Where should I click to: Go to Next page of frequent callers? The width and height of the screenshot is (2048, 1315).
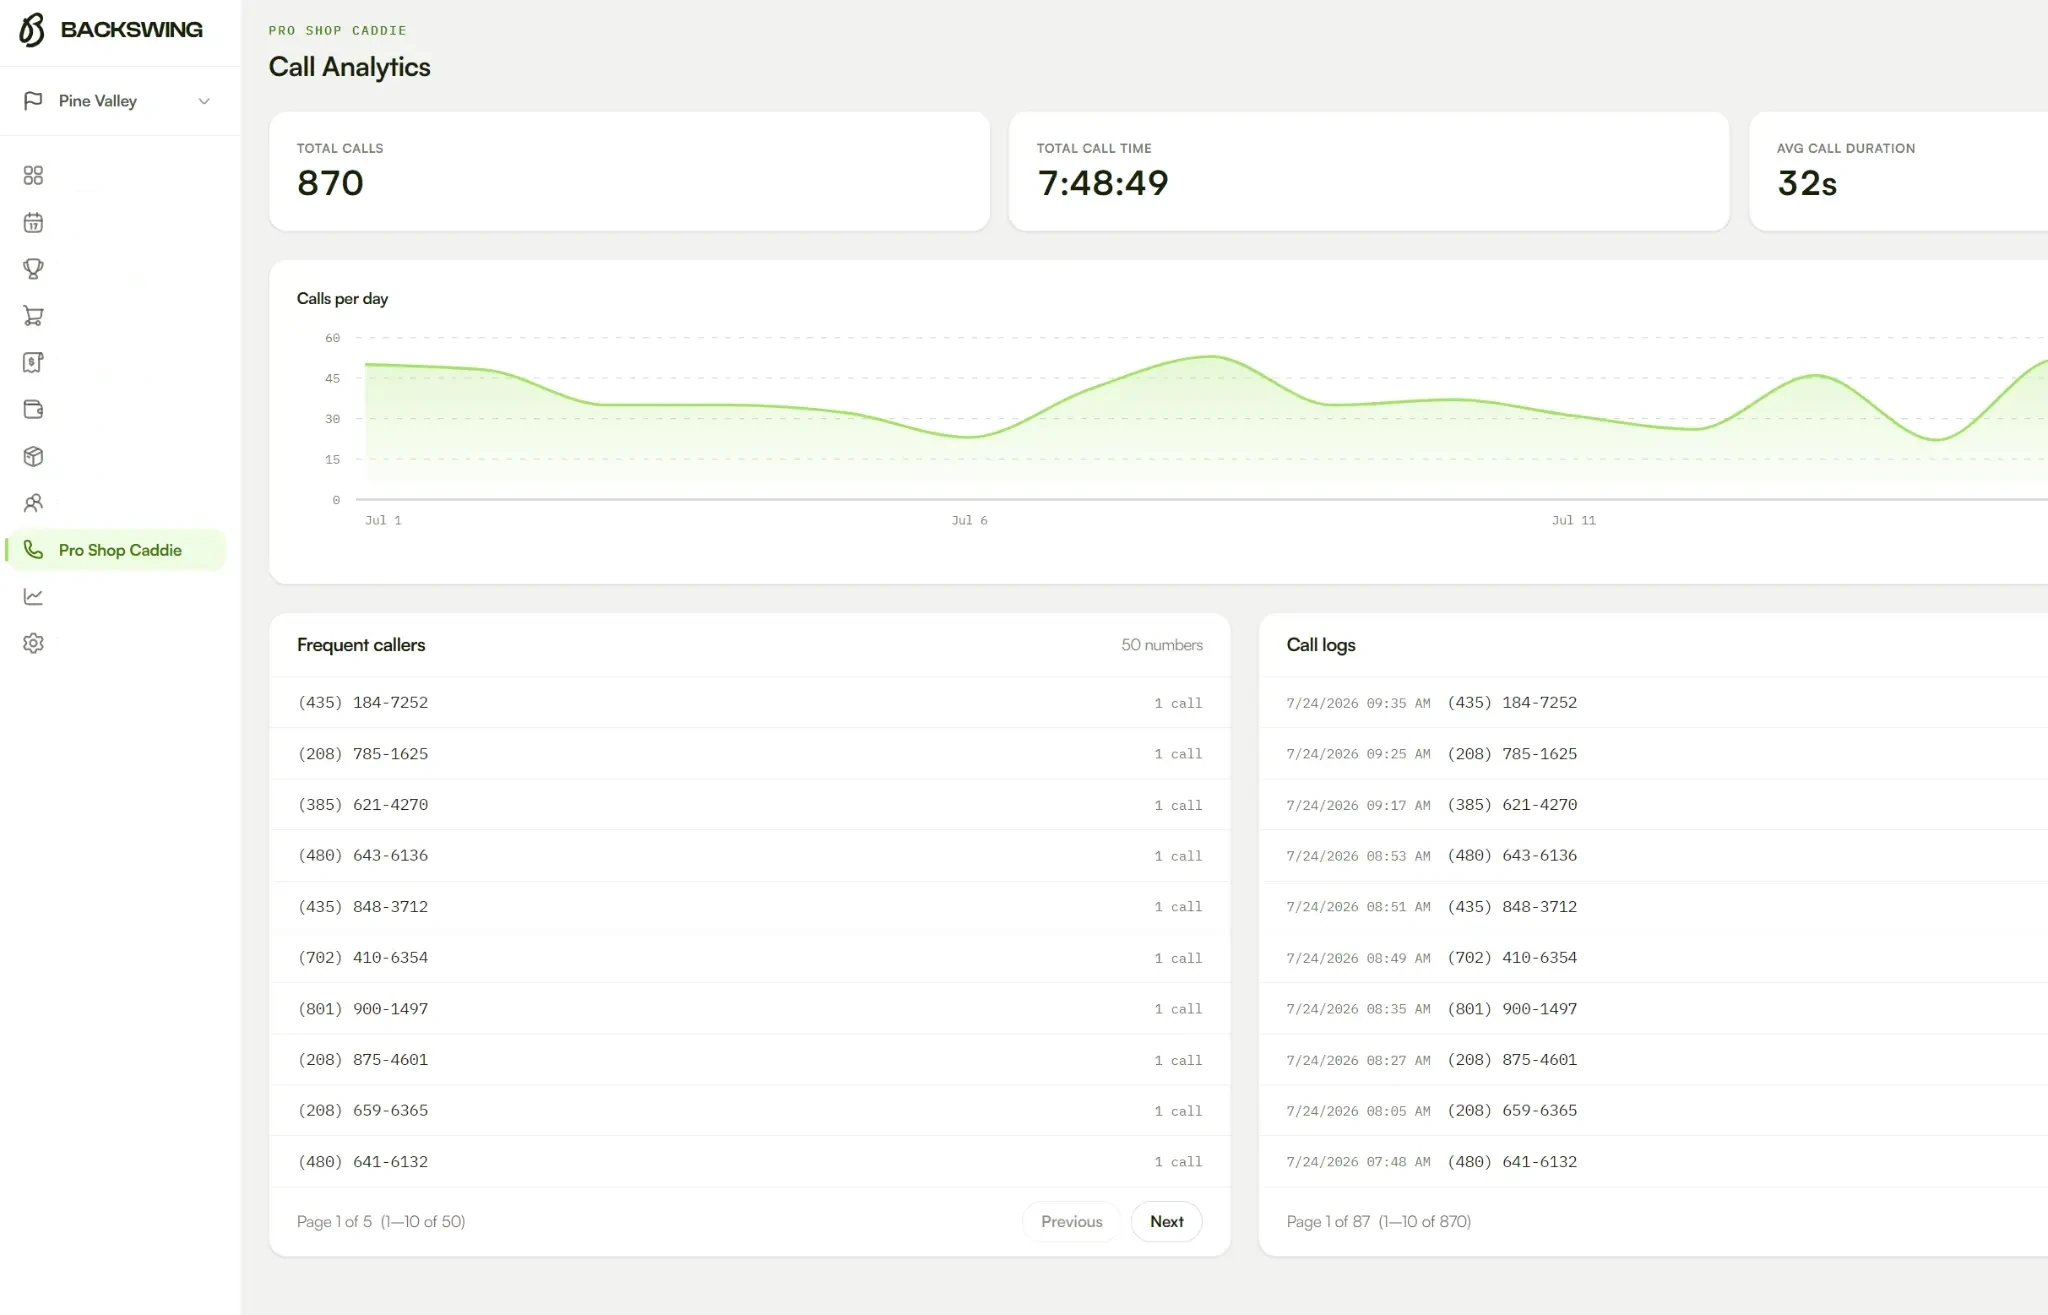point(1166,1221)
